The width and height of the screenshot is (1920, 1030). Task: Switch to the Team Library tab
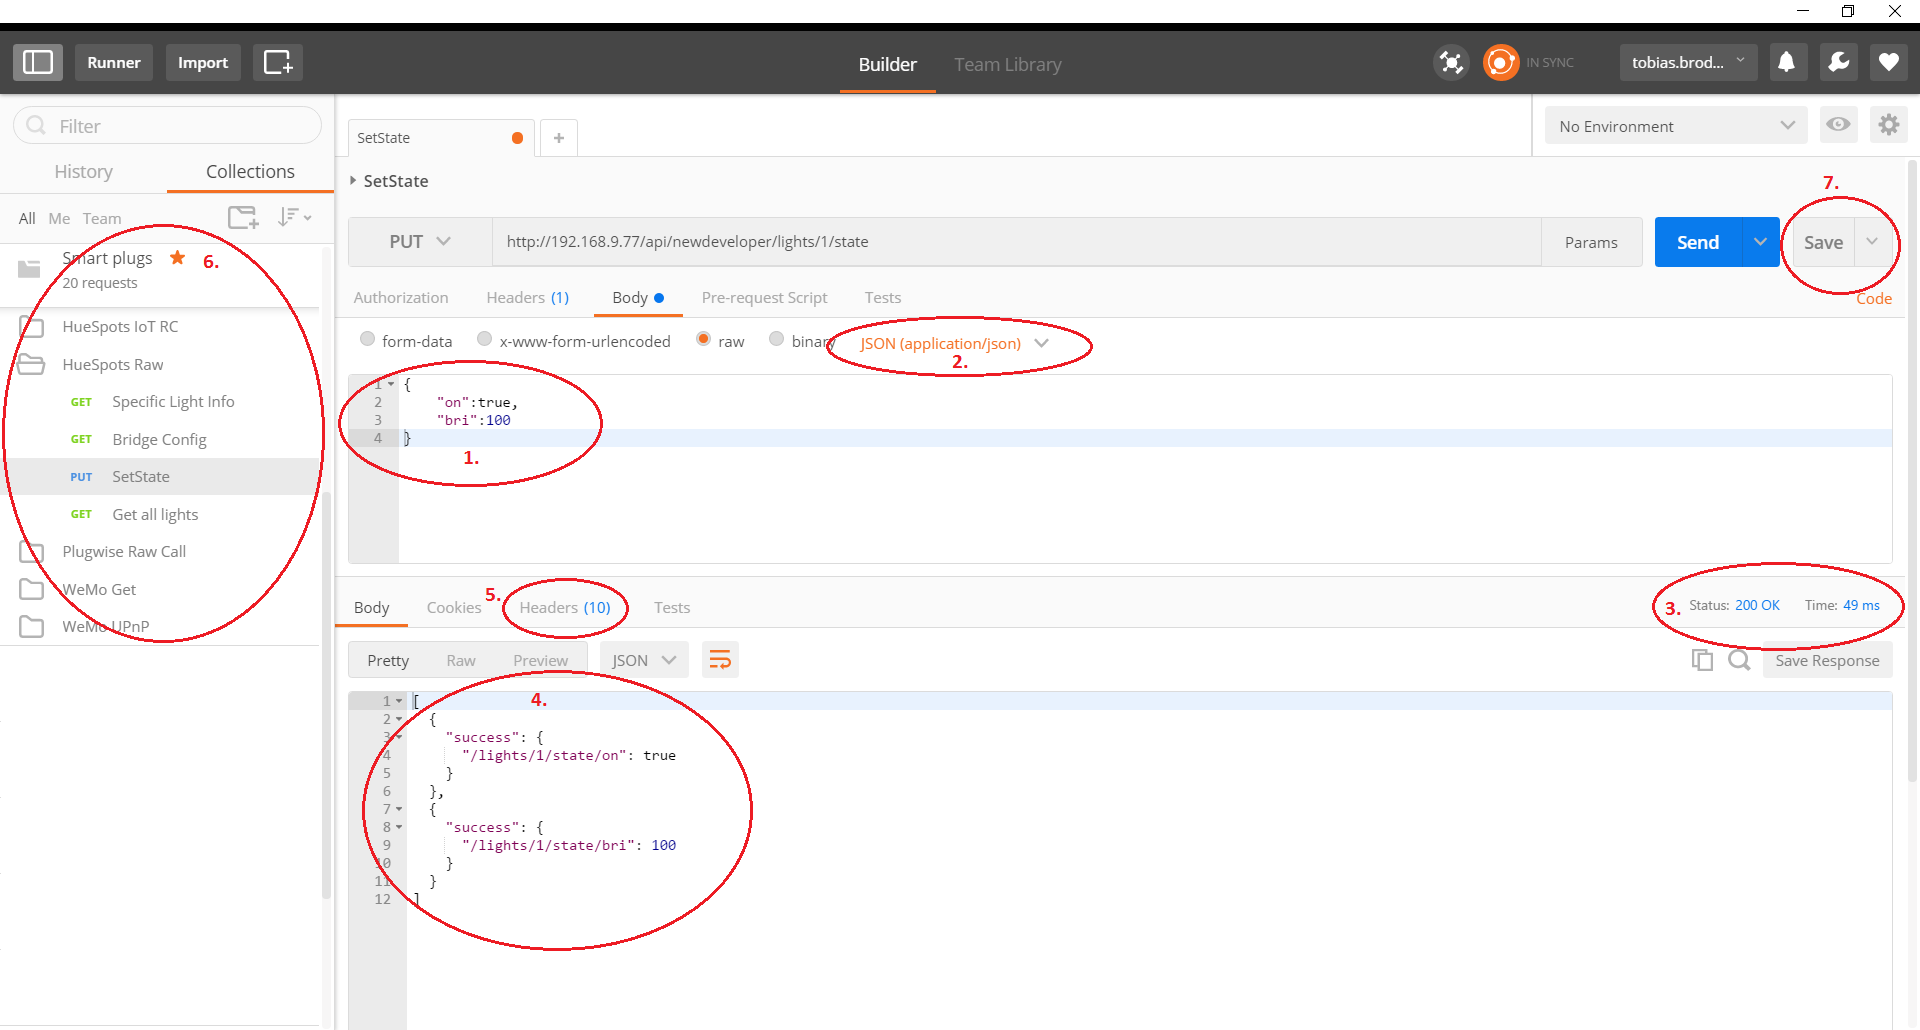[x=1008, y=64]
